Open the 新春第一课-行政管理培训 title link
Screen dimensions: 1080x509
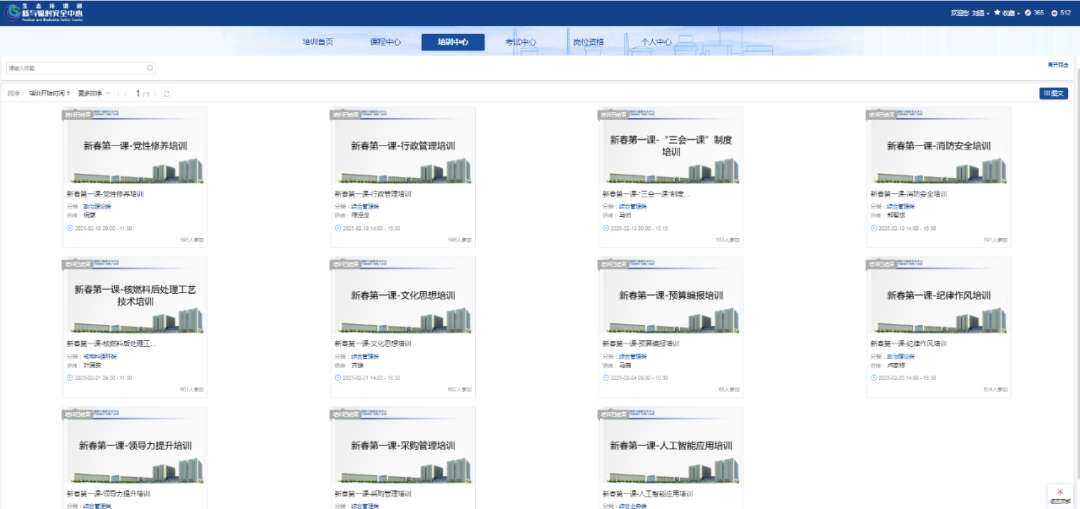[x=373, y=194]
